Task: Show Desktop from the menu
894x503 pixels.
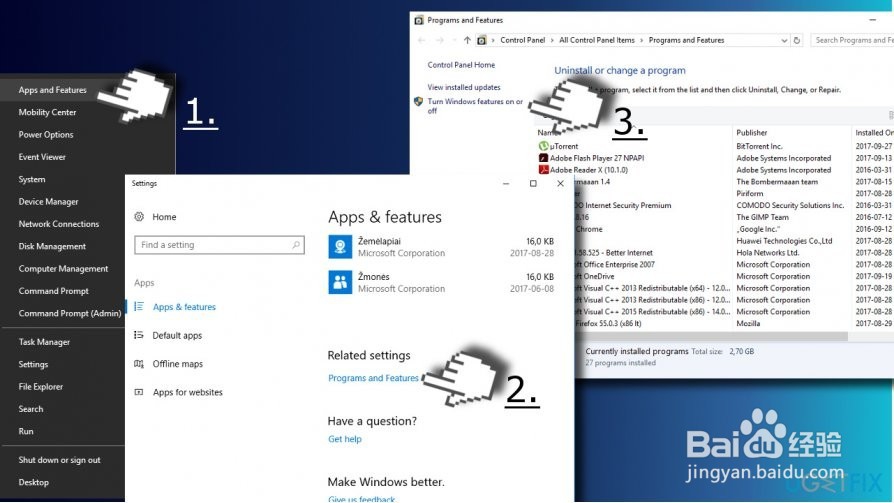Action: (x=33, y=482)
